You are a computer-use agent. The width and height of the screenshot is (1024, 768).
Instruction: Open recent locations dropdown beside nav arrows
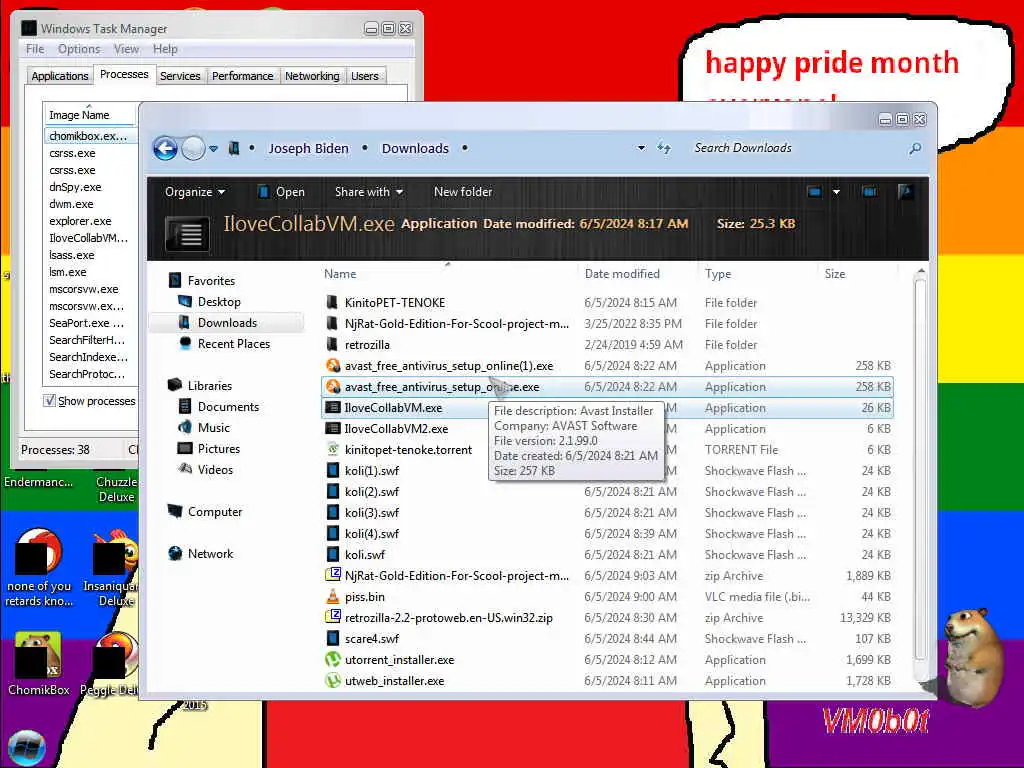[x=213, y=149]
